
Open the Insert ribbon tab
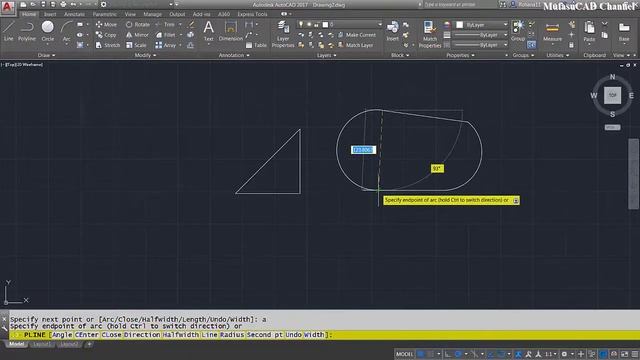click(x=50, y=14)
